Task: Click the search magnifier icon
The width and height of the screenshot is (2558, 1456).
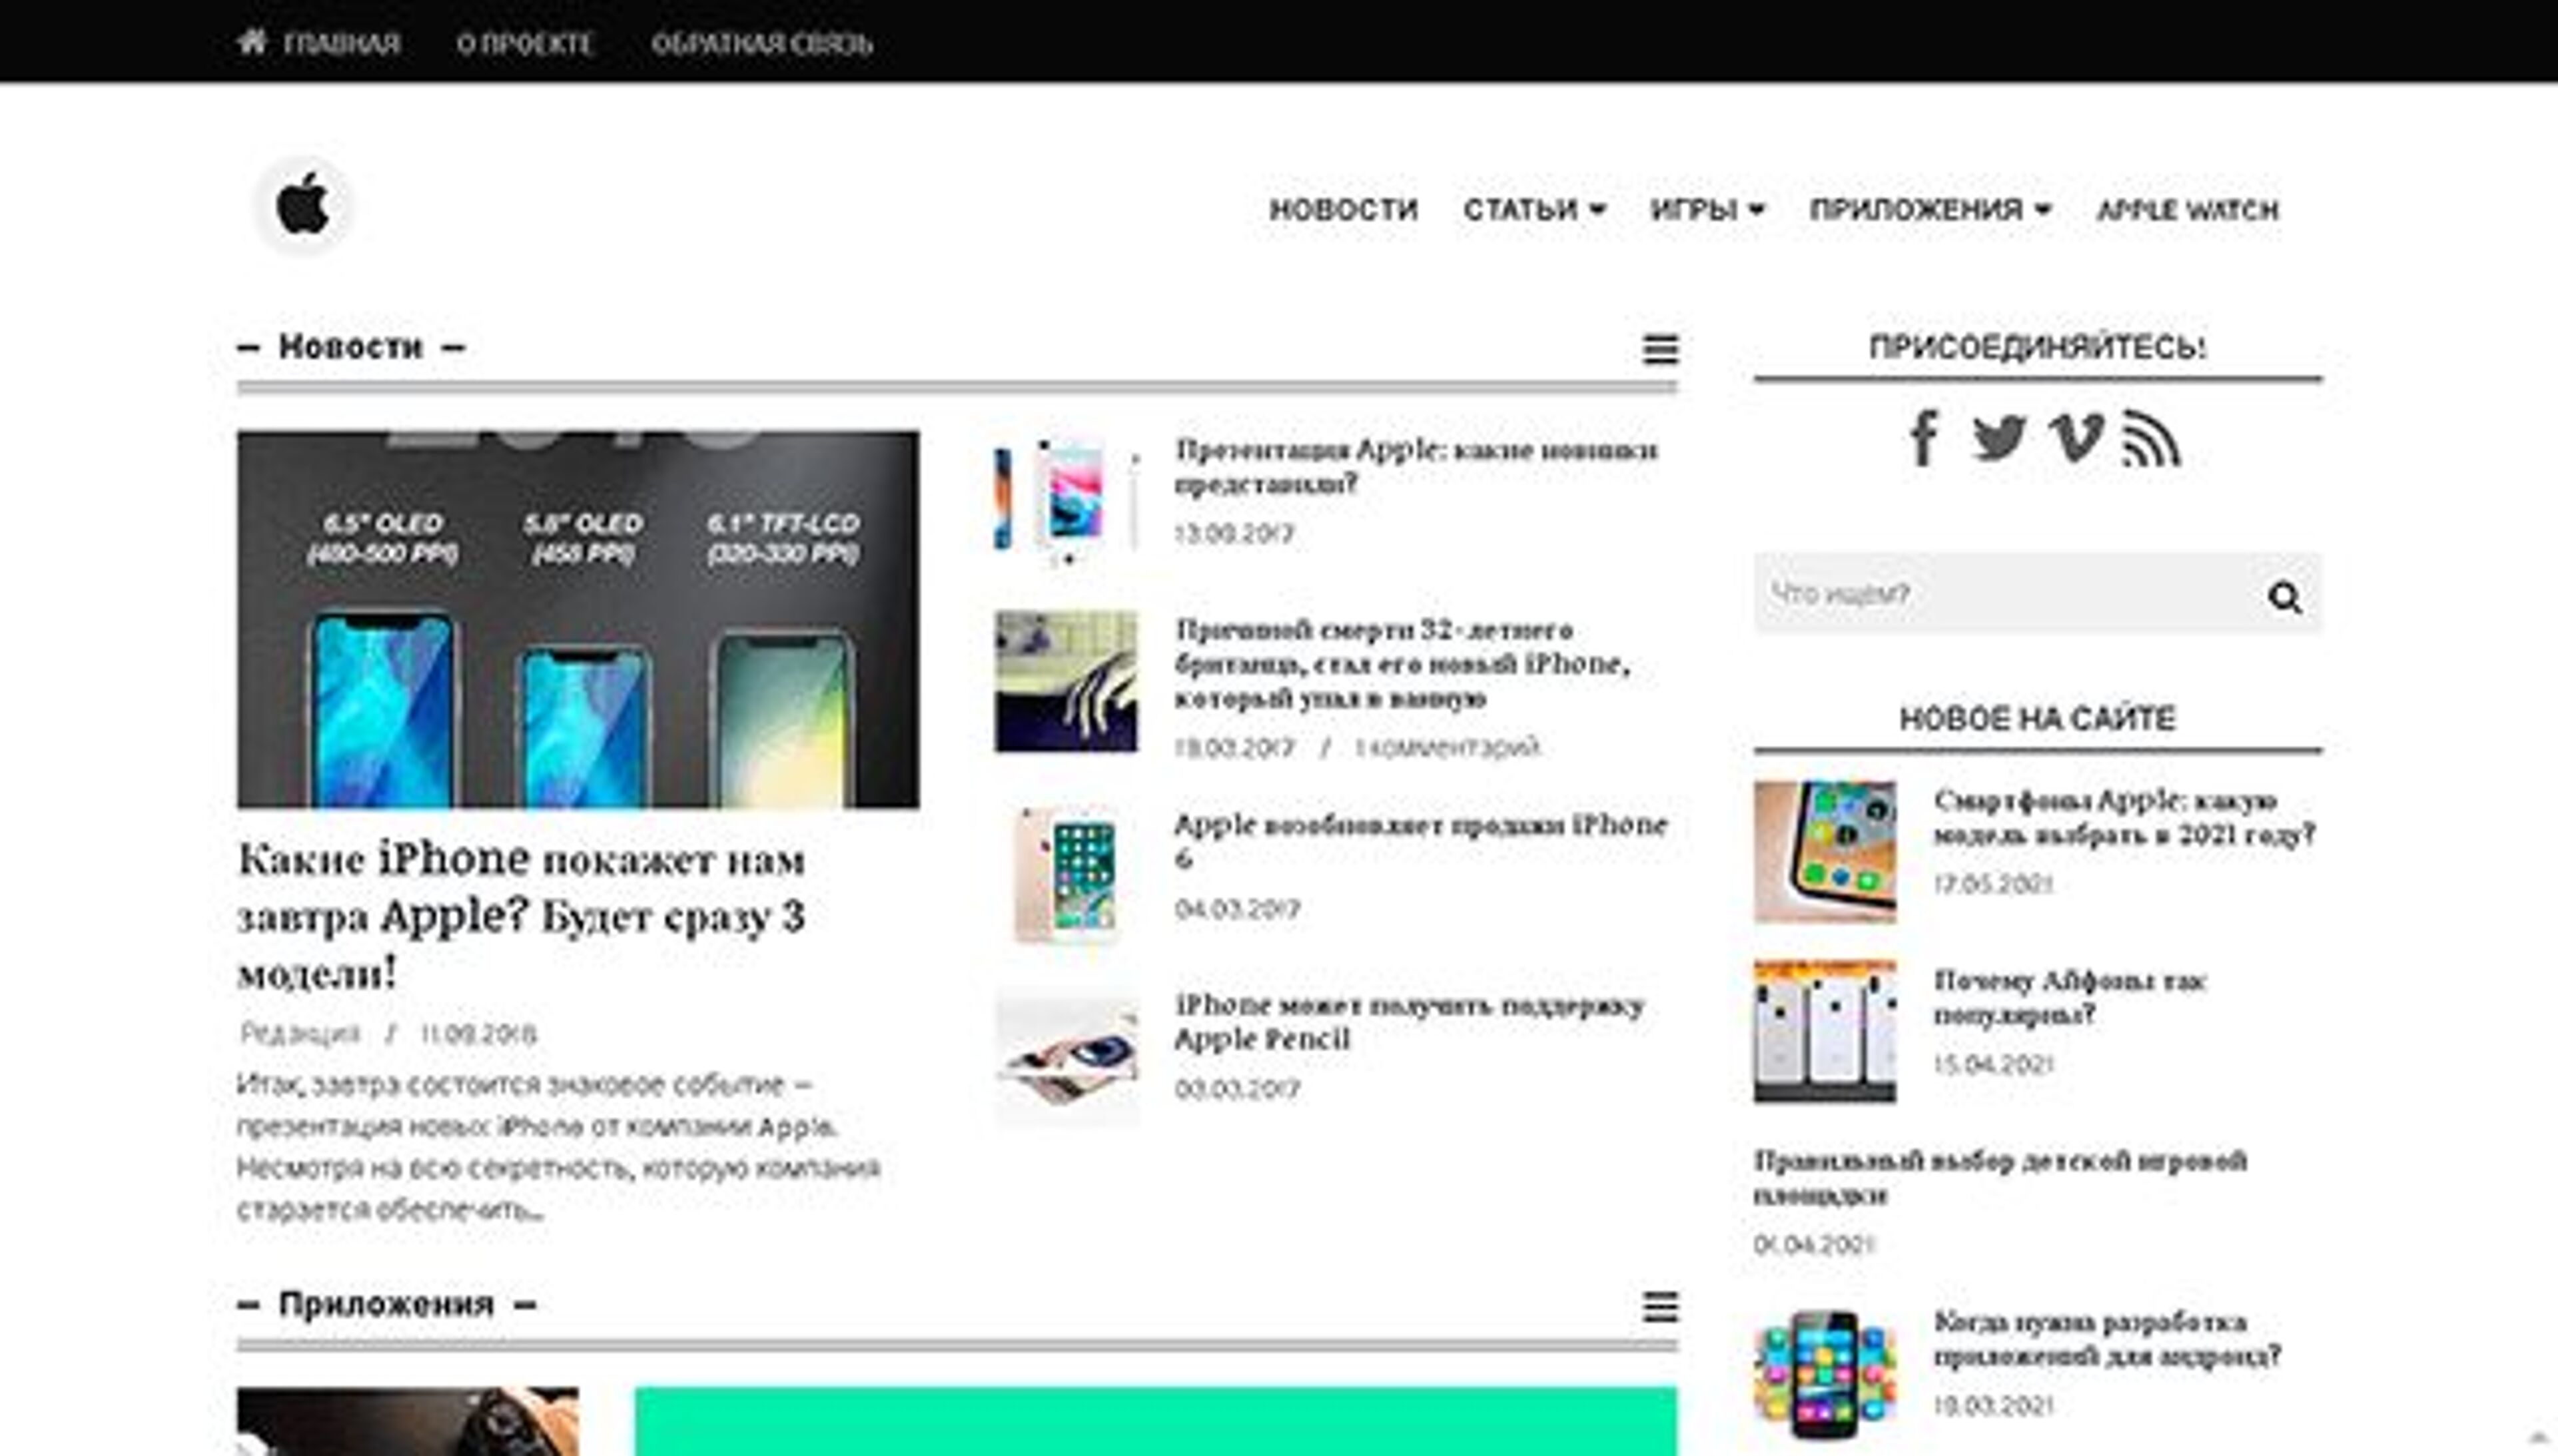Action: coord(2287,597)
